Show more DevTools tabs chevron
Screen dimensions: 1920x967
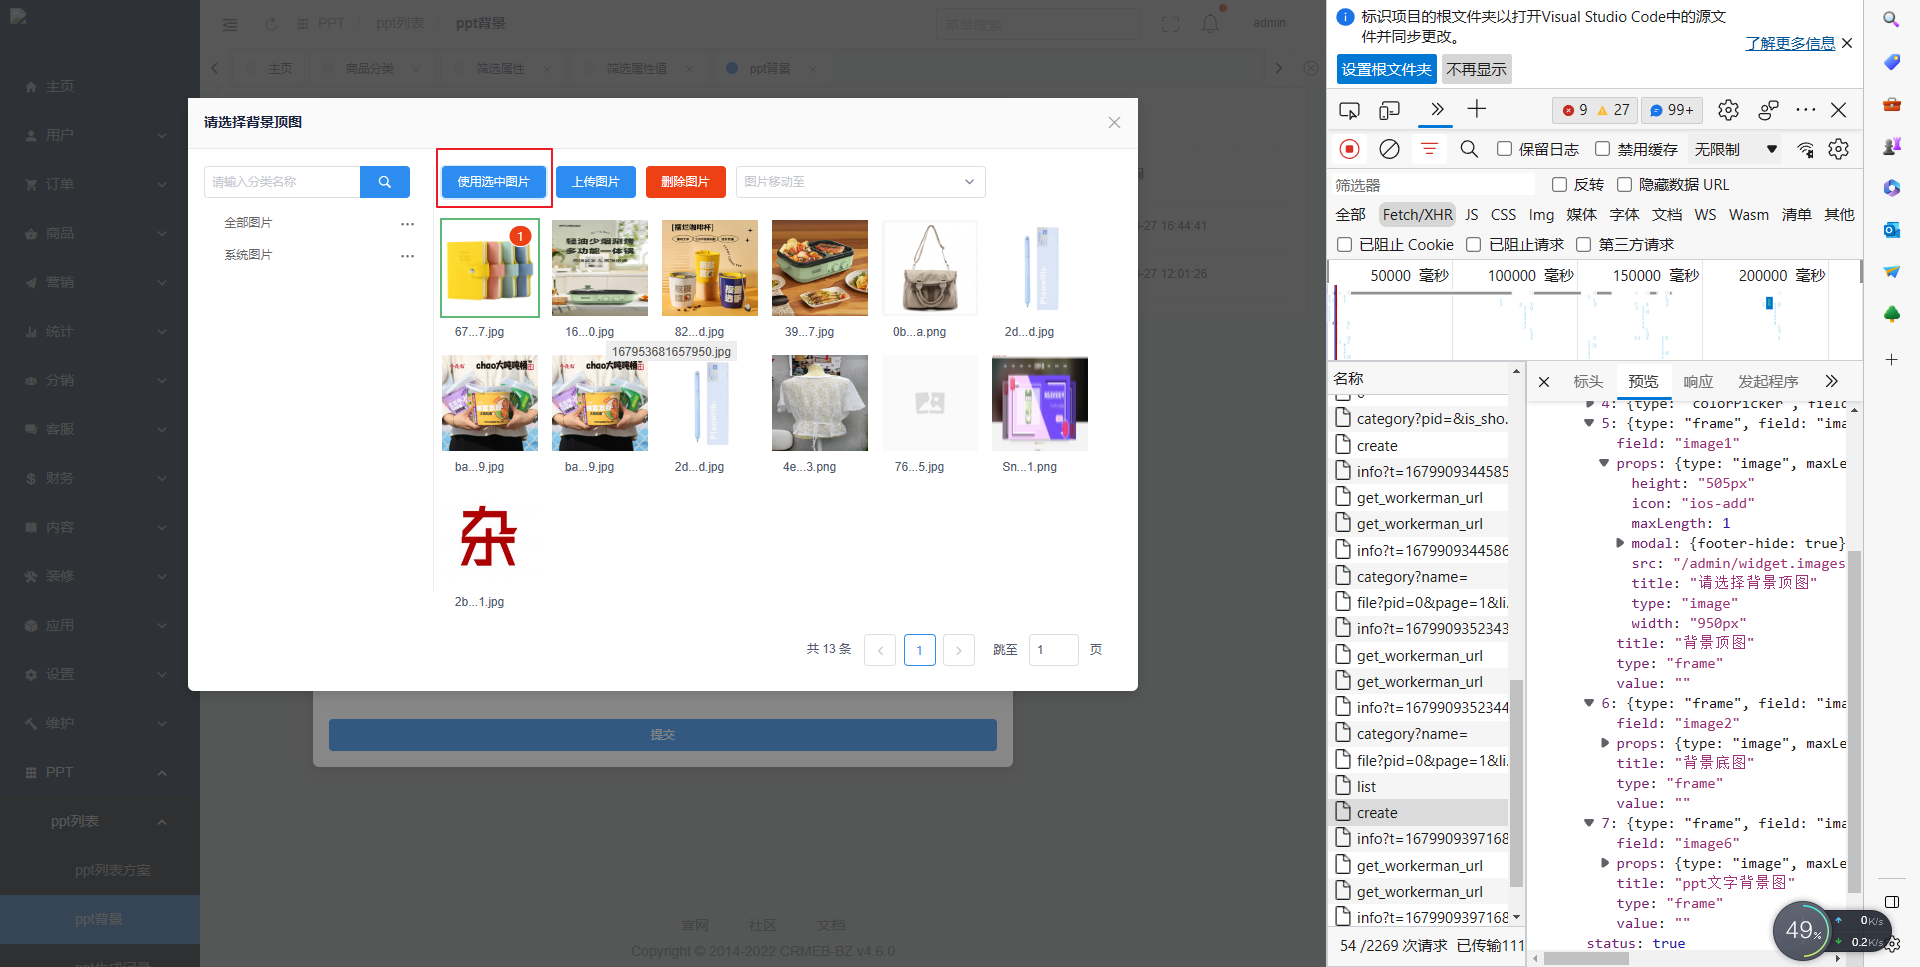(x=1437, y=109)
